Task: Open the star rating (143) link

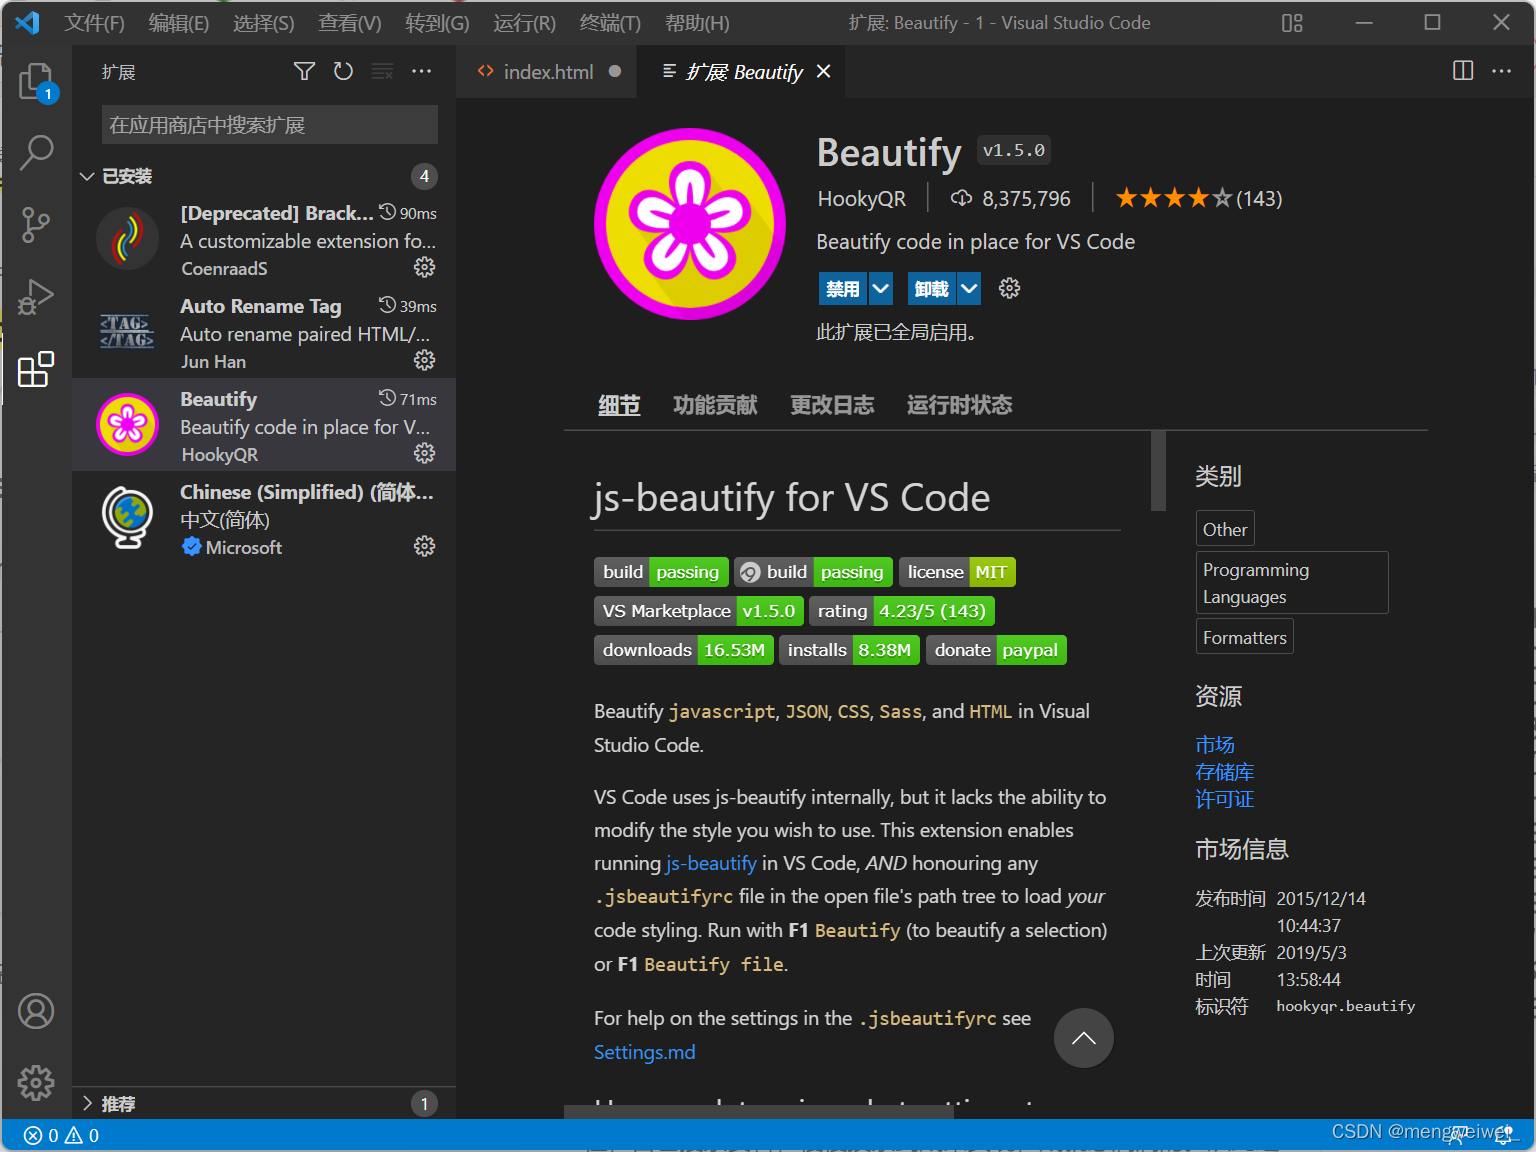Action: 1198,198
